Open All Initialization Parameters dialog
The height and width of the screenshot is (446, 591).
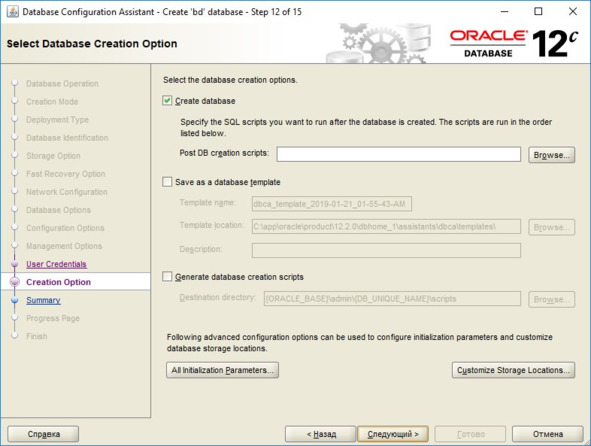point(222,370)
